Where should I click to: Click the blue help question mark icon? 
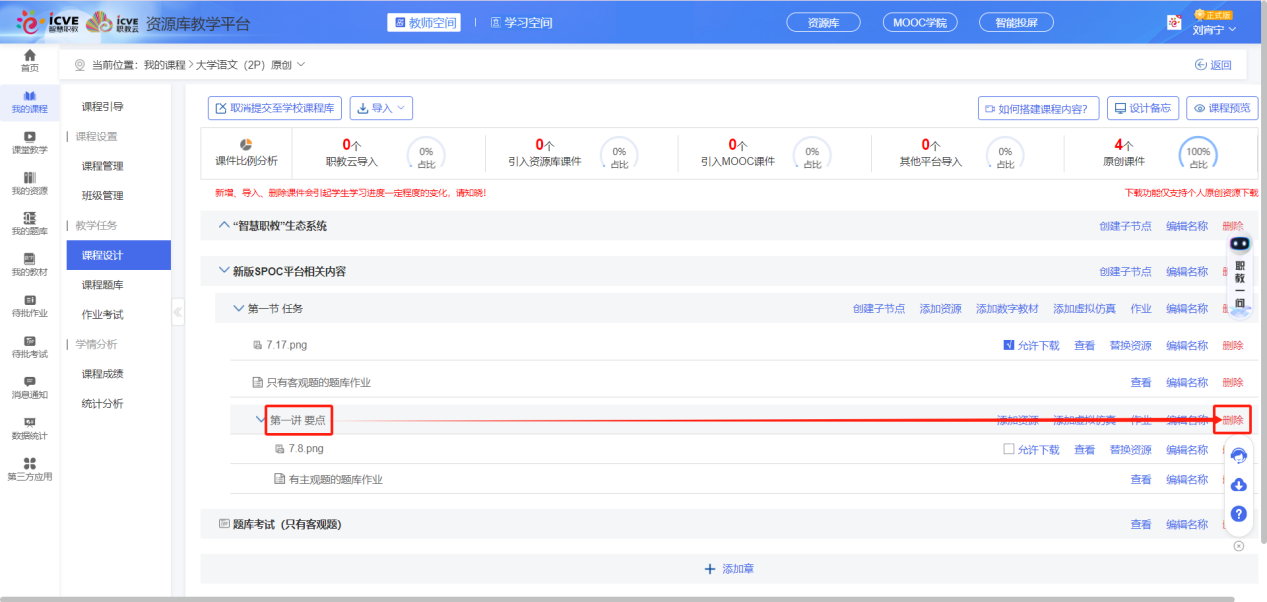[x=1238, y=514]
